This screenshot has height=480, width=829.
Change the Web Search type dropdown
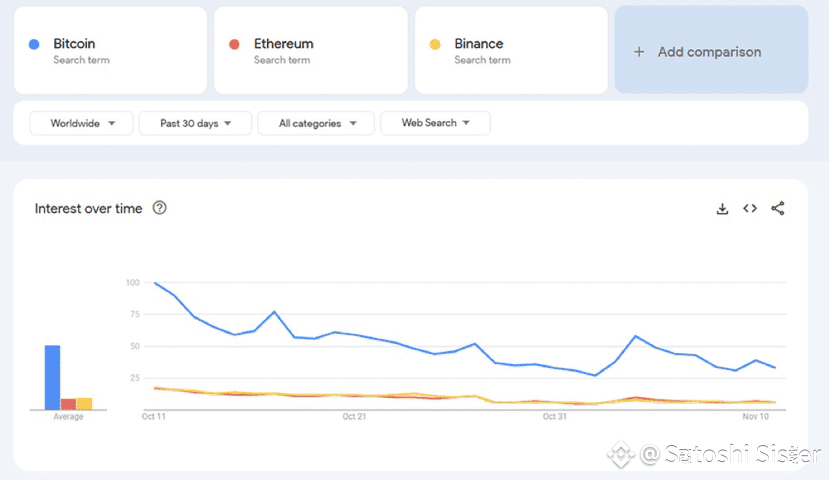(435, 123)
